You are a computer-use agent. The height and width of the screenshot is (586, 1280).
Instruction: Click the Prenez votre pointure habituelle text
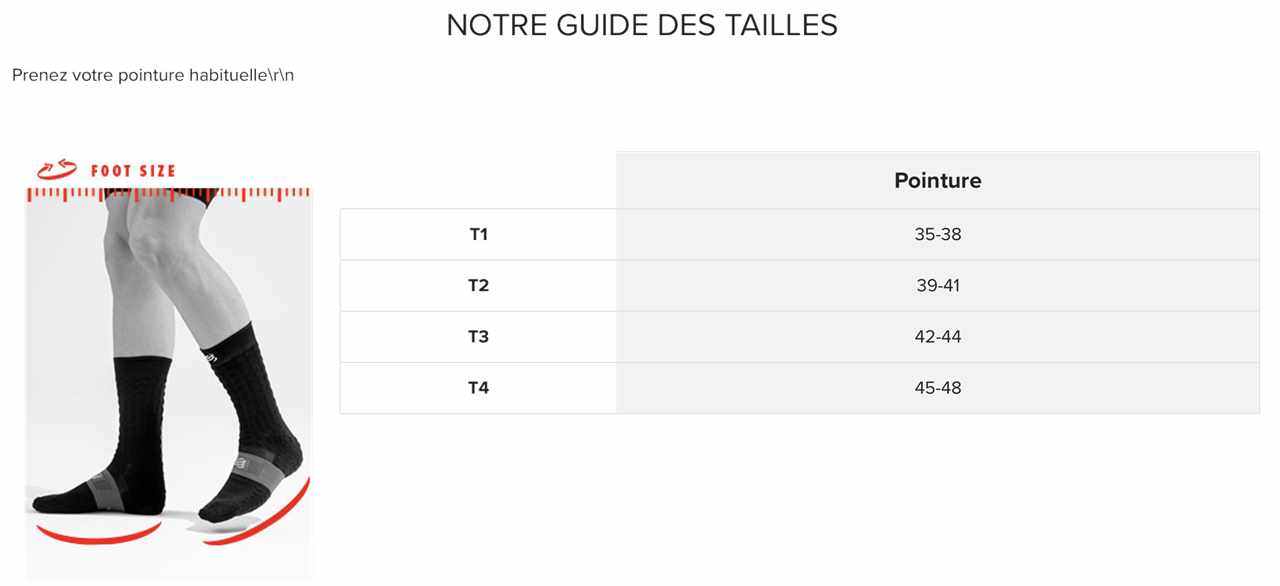[x=153, y=76]
